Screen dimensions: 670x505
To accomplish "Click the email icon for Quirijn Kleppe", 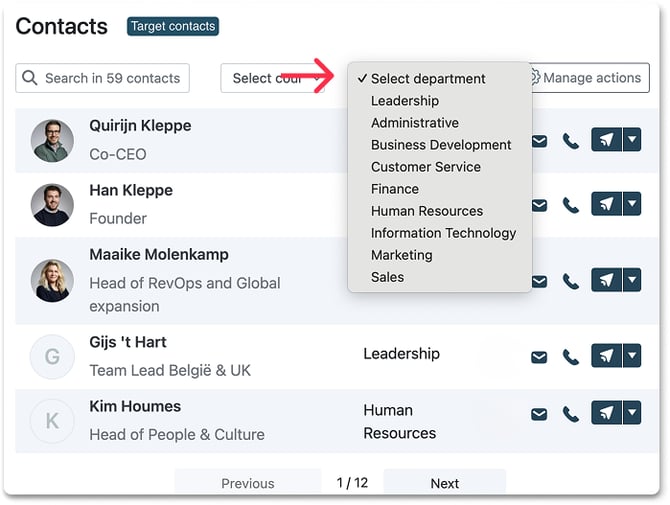I will 539,141.
